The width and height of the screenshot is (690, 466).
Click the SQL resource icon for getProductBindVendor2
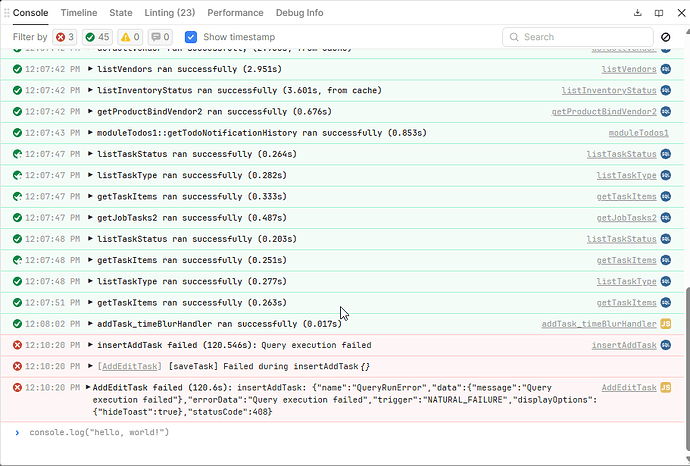[666, 111]
